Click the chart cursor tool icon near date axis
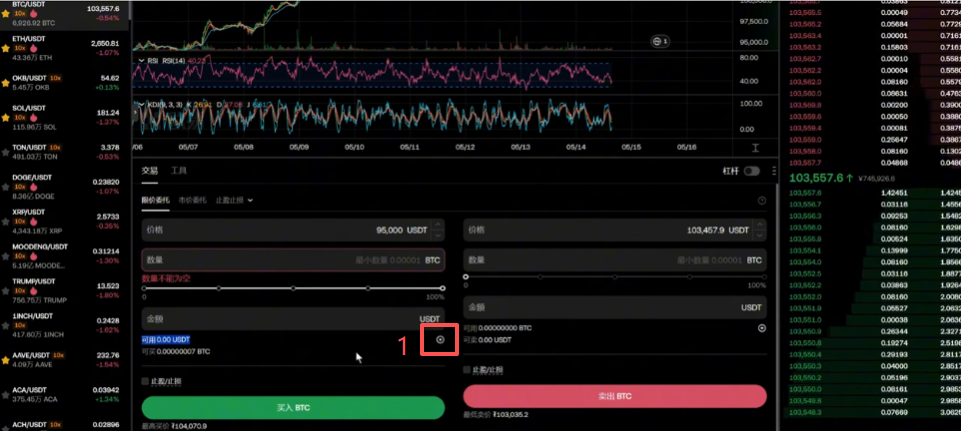Image resolution: width=961 pixels, height=431 pixels. pos(756,148)
